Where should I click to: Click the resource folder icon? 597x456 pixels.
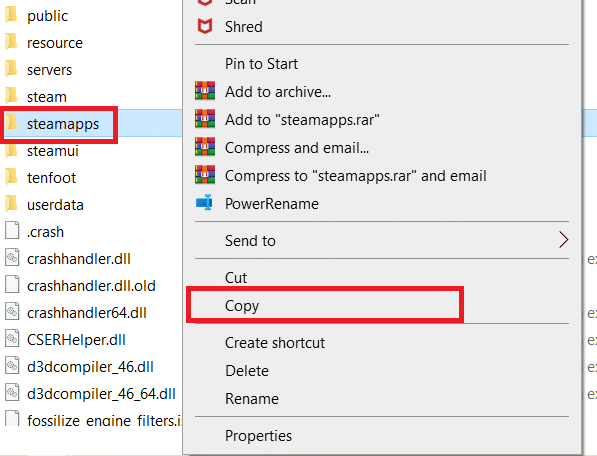[x=11, y=42]
